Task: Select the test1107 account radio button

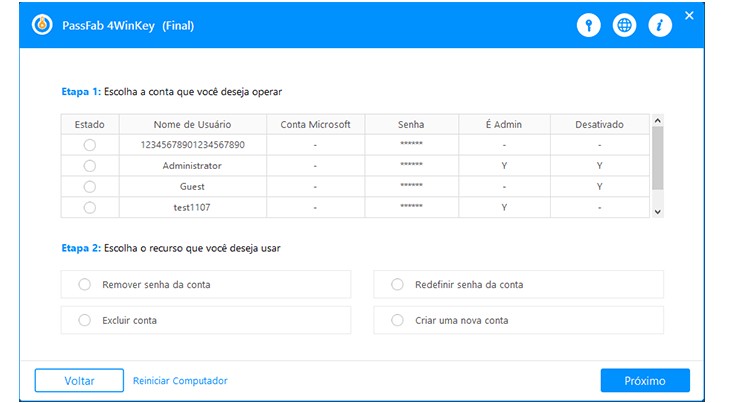Action: tap(90, 207)
